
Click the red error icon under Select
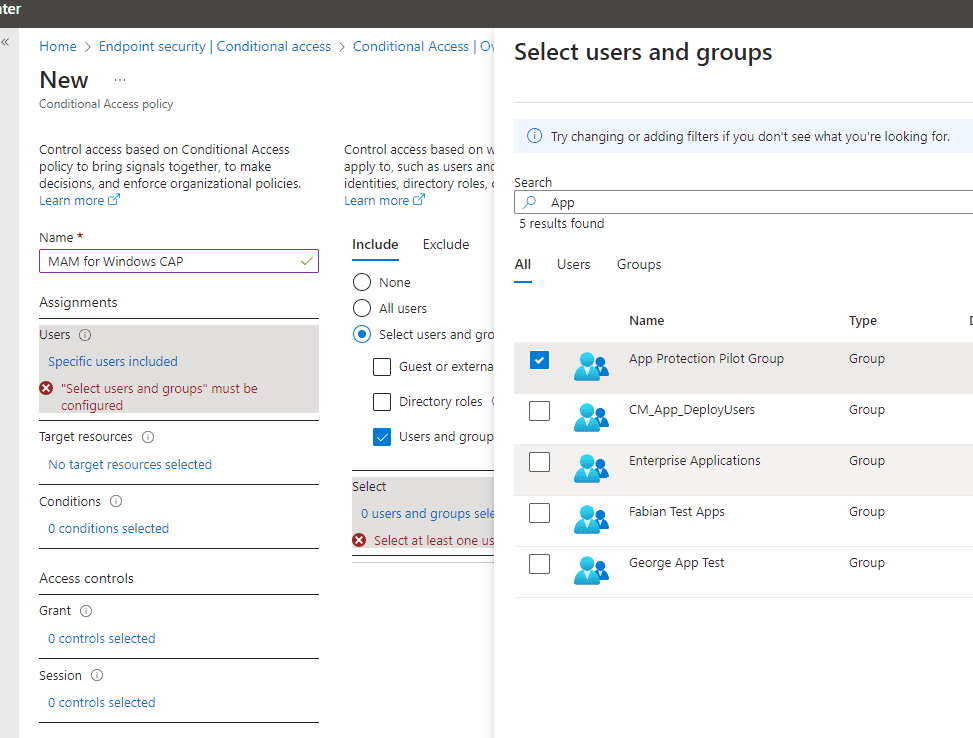[x=361, y=540]
